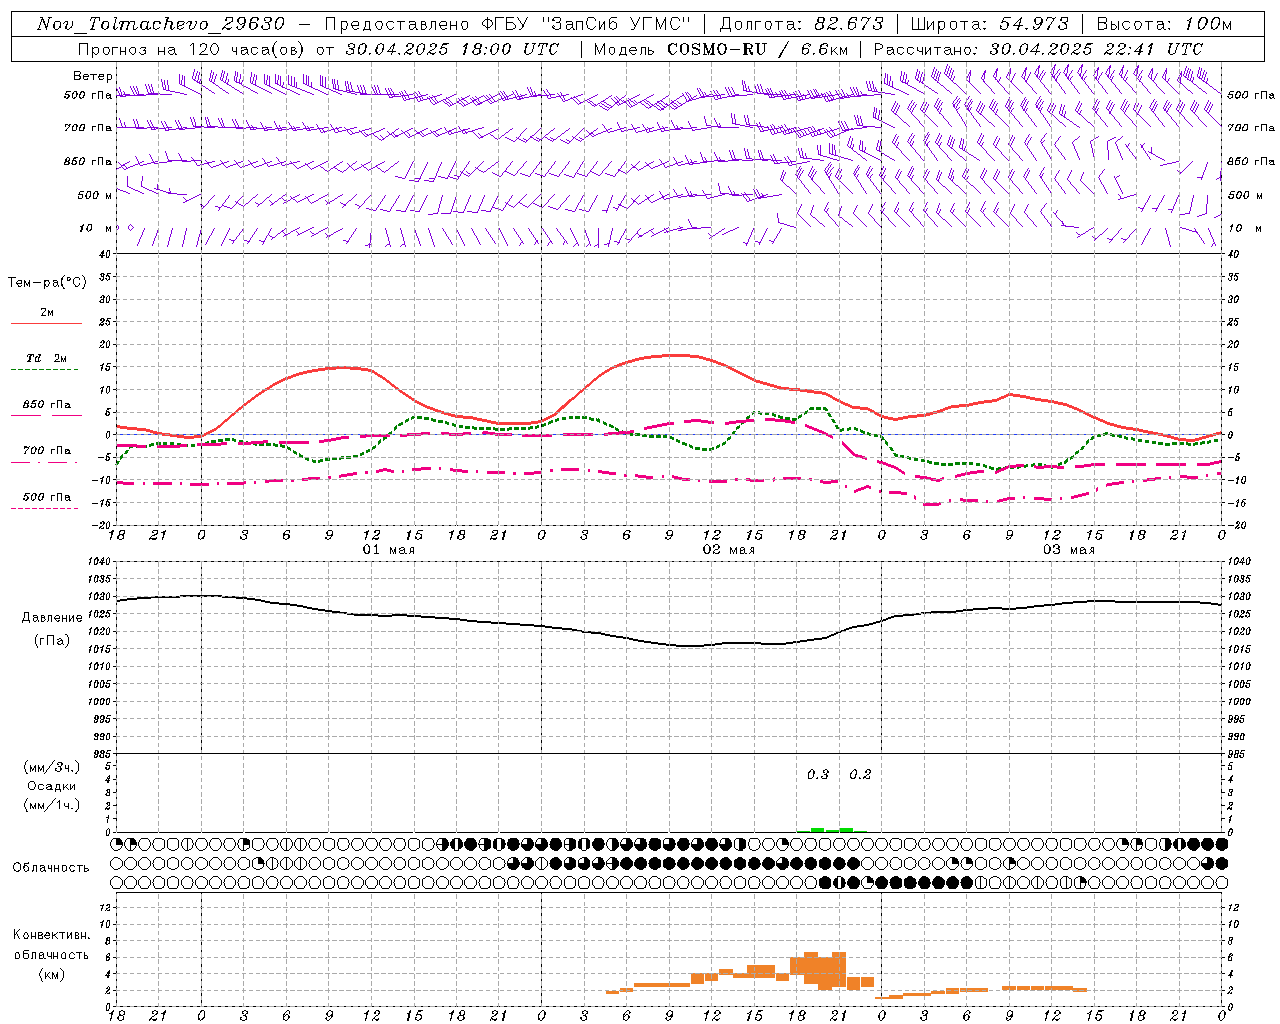Click the solid red 2м legend line

pos(46,324)
